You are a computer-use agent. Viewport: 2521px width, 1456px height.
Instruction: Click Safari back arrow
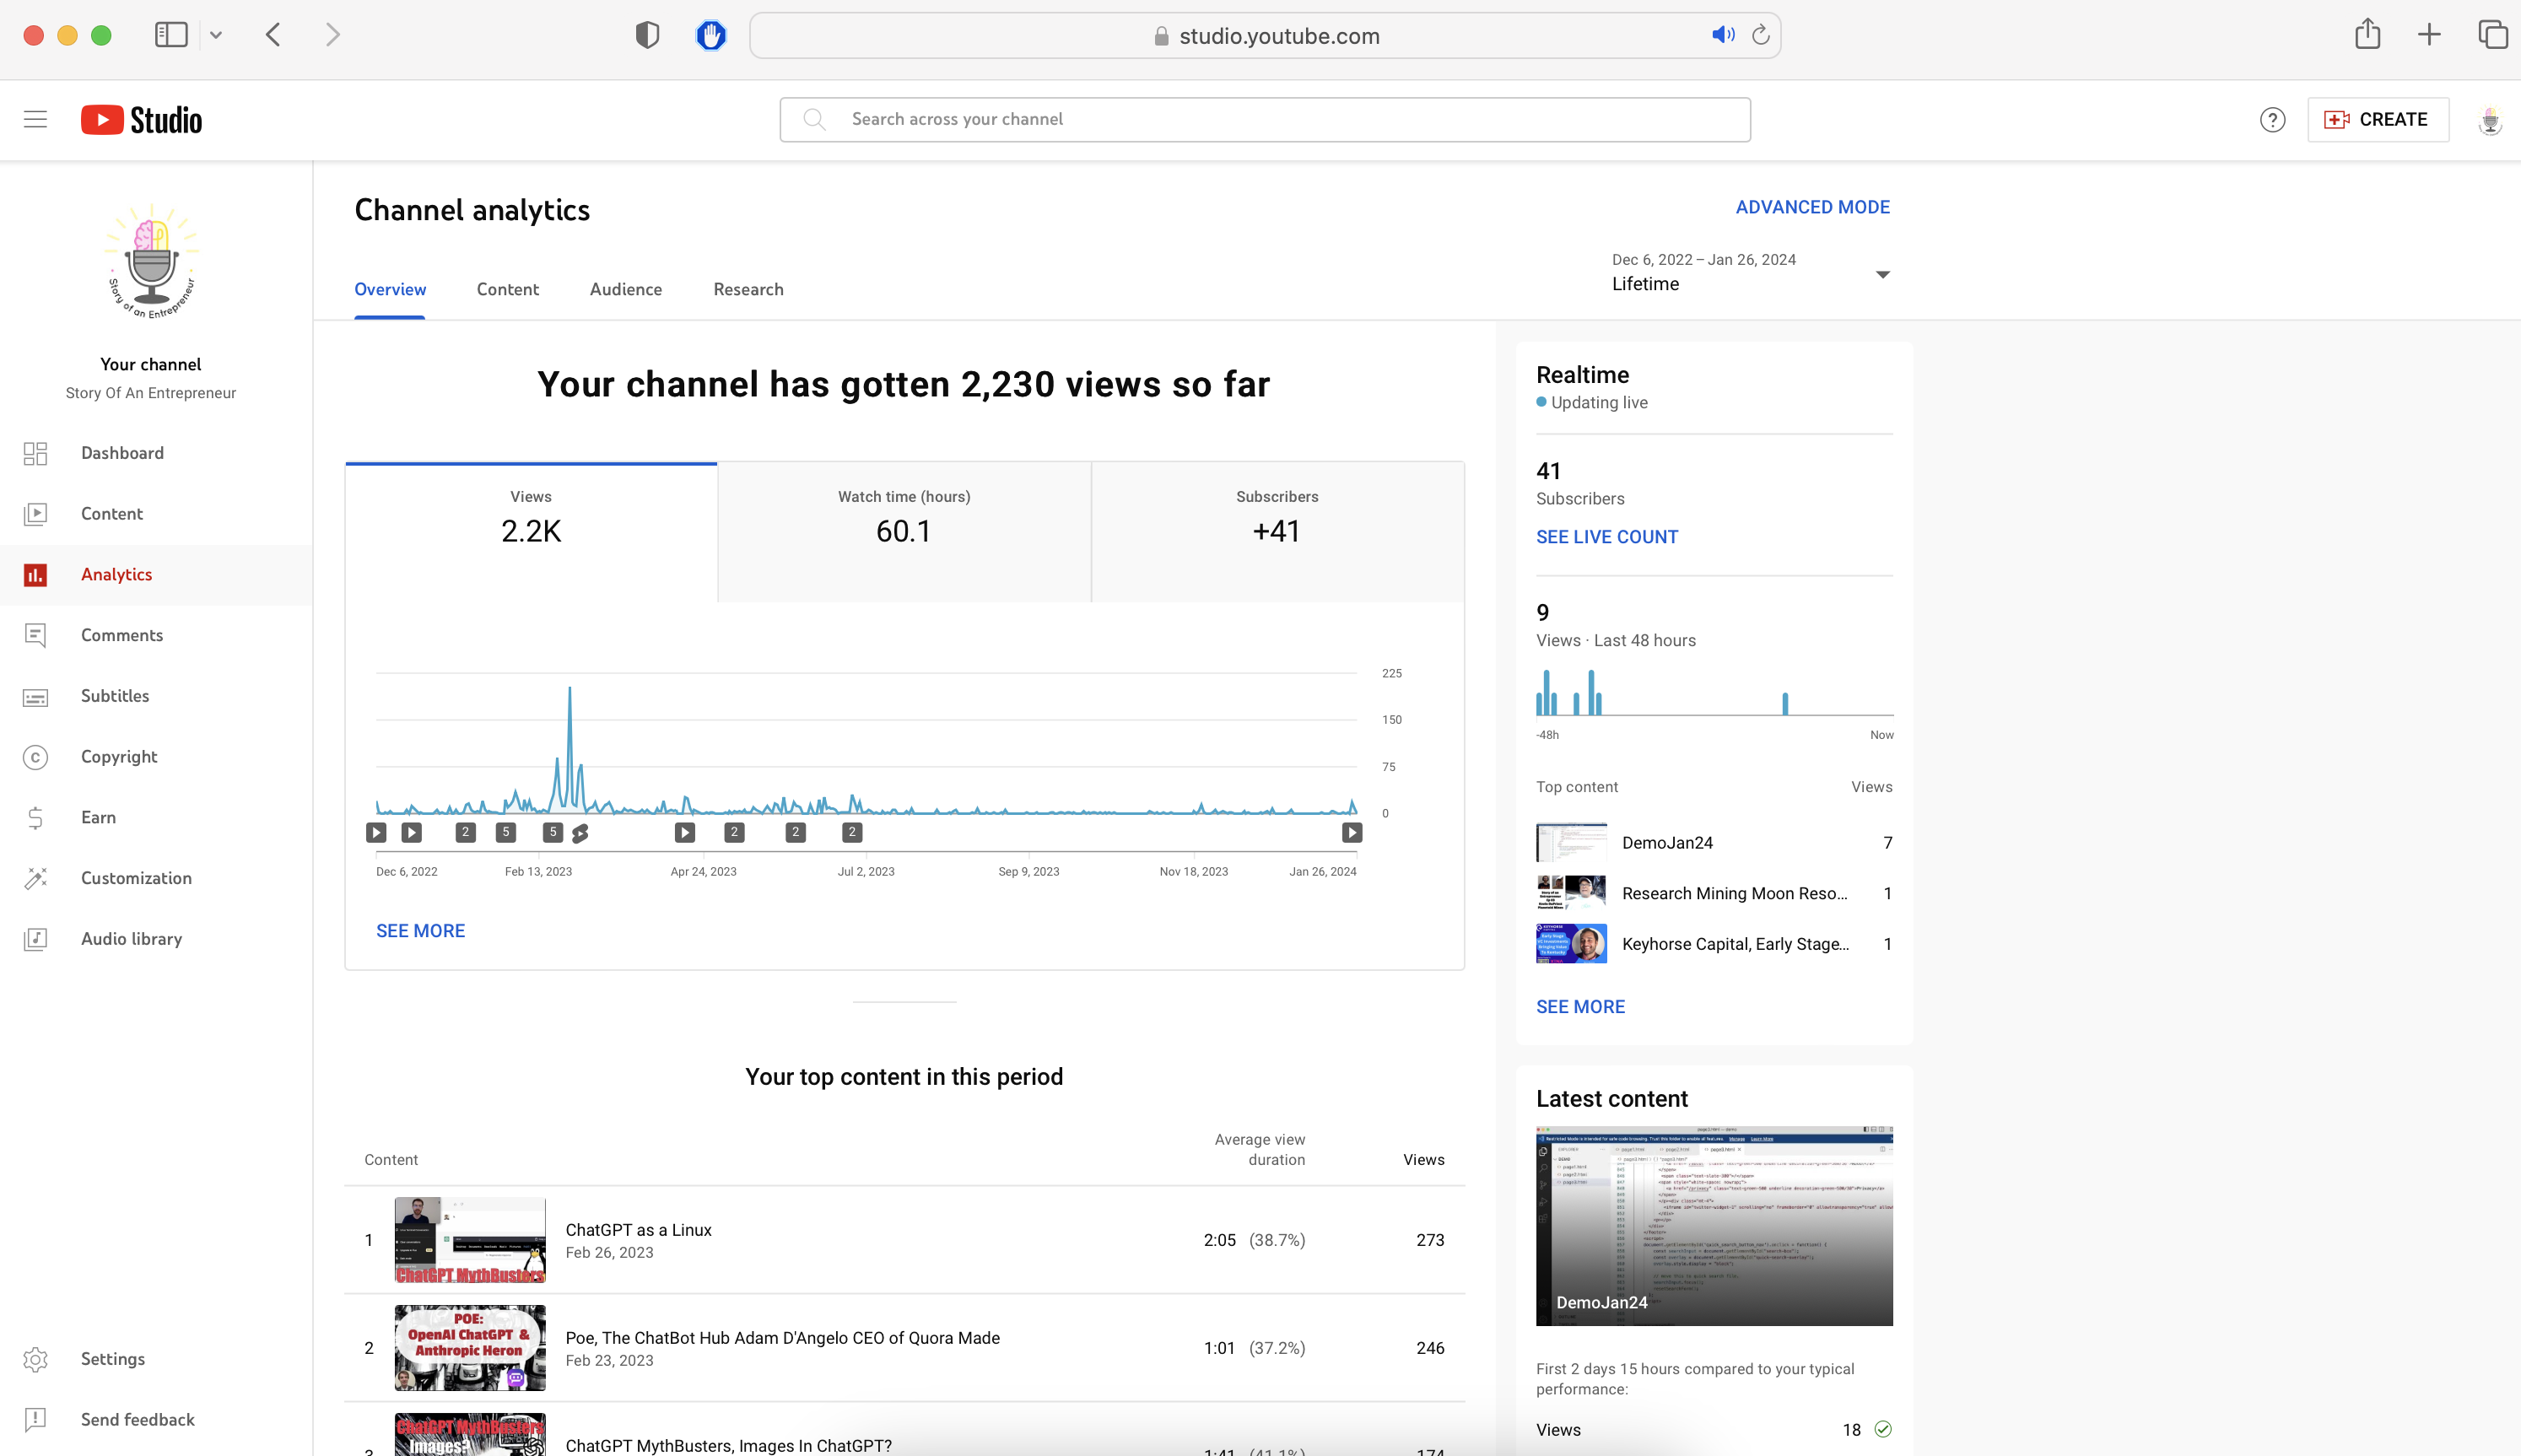pyautogui.click(x=273, y=35)
